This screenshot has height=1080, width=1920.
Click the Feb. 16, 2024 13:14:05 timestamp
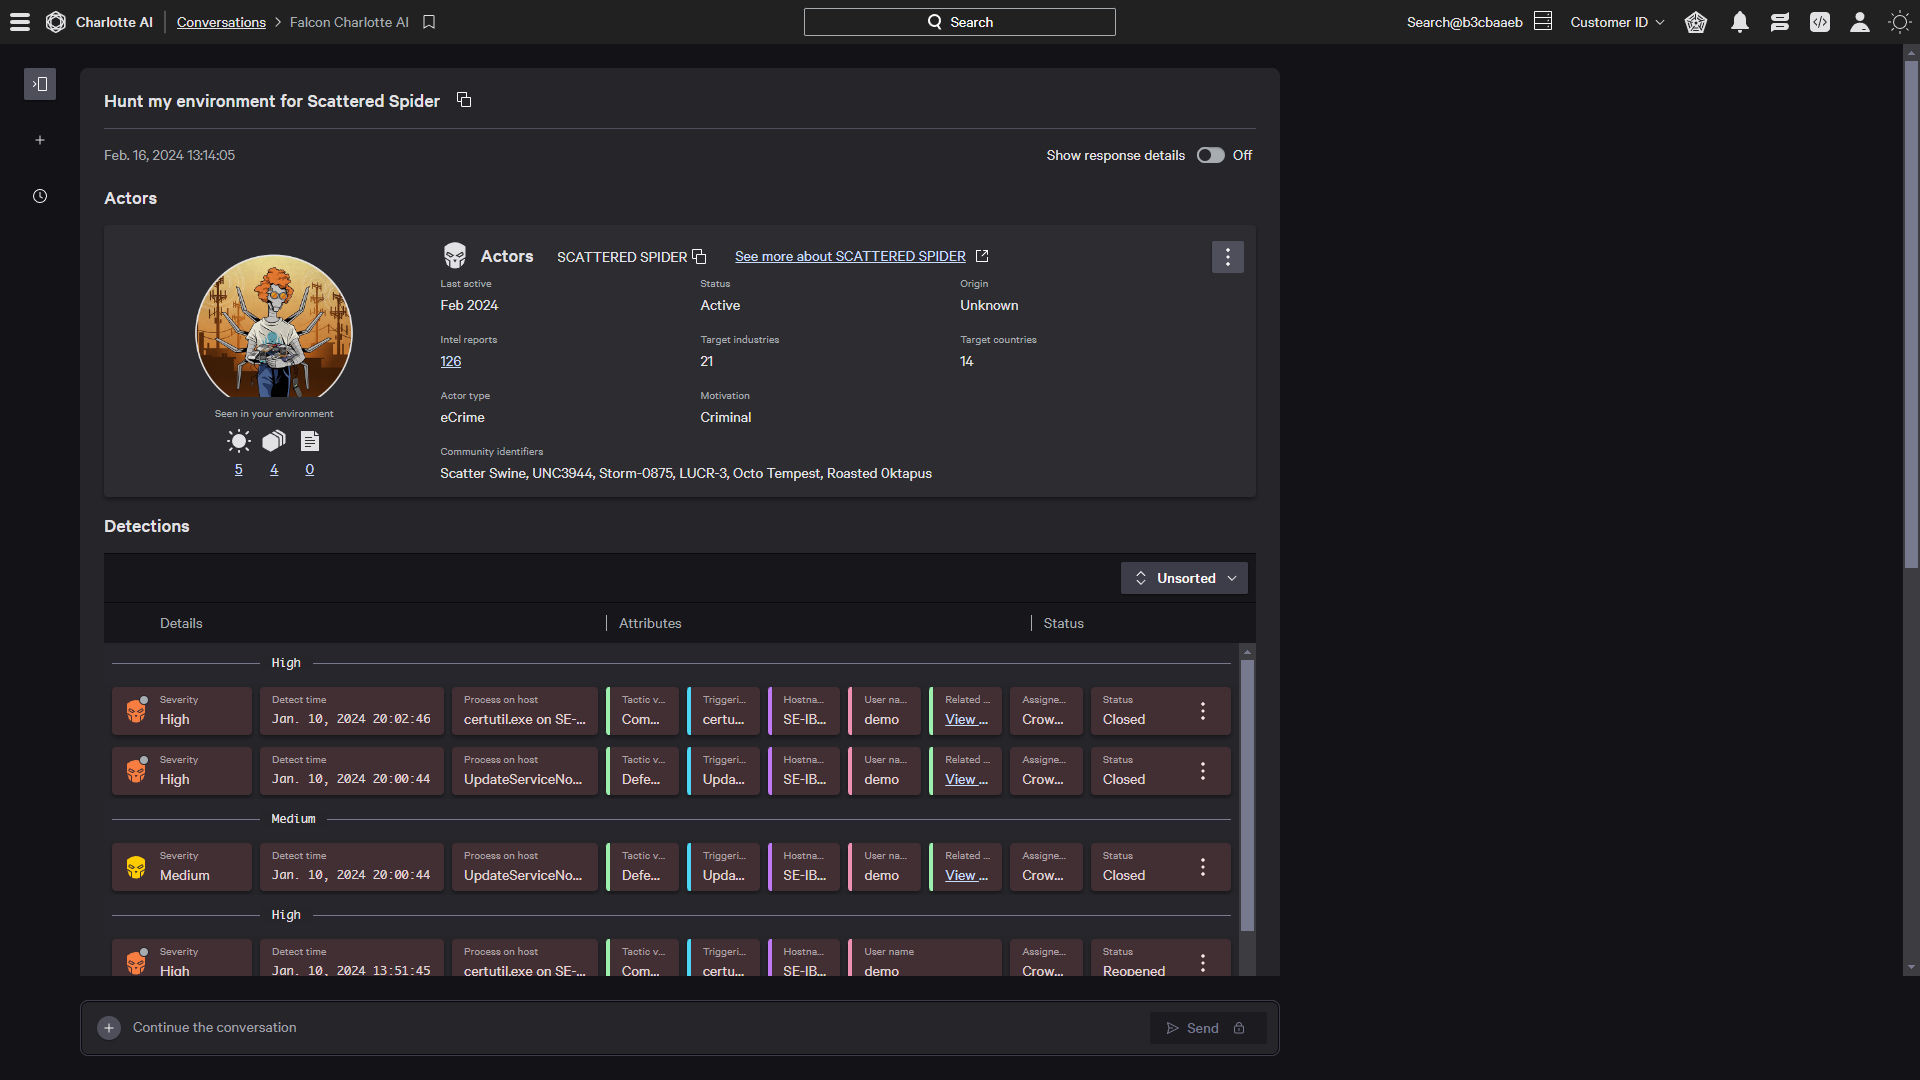coord(169,155)
